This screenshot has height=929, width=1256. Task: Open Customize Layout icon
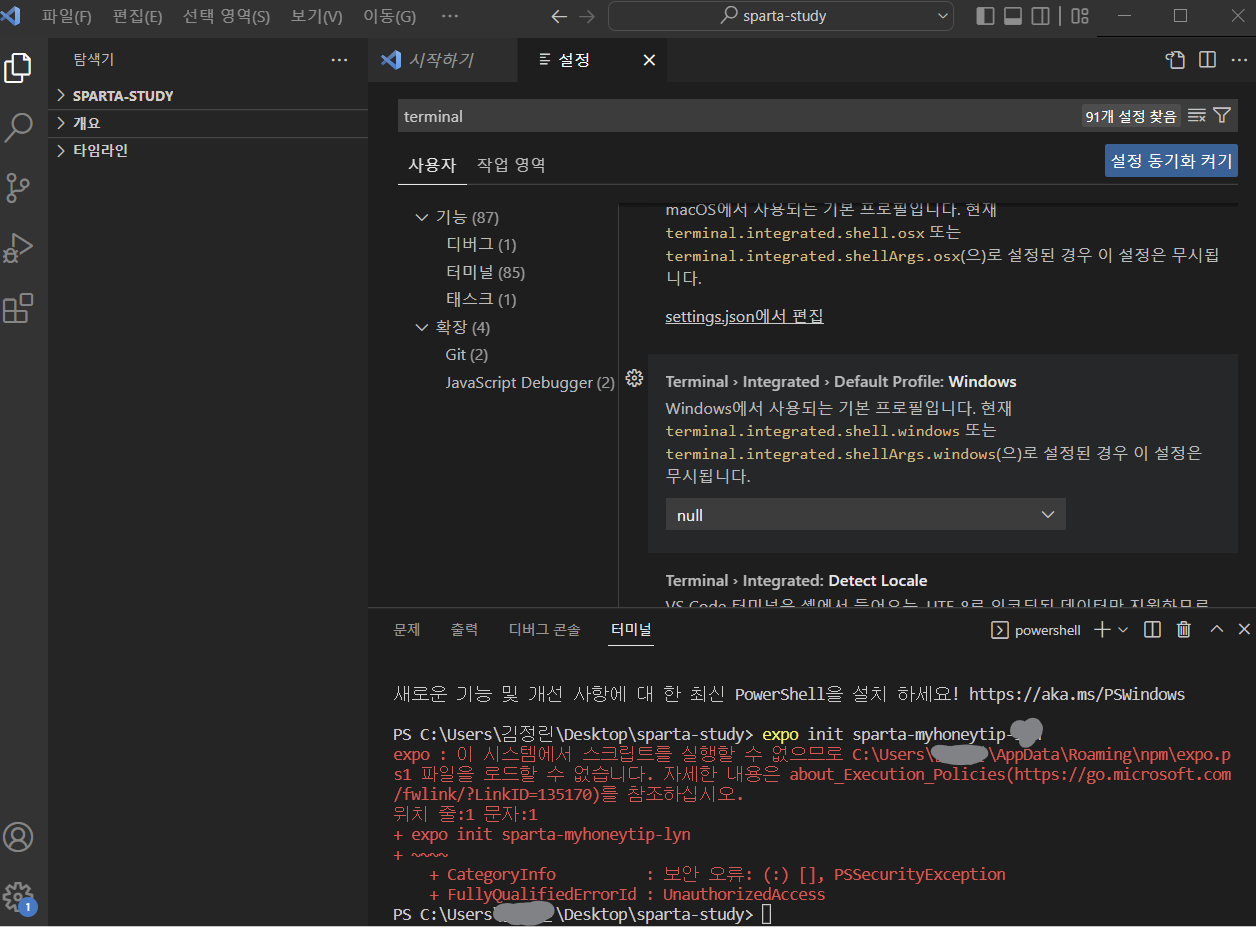[1079, 16]
